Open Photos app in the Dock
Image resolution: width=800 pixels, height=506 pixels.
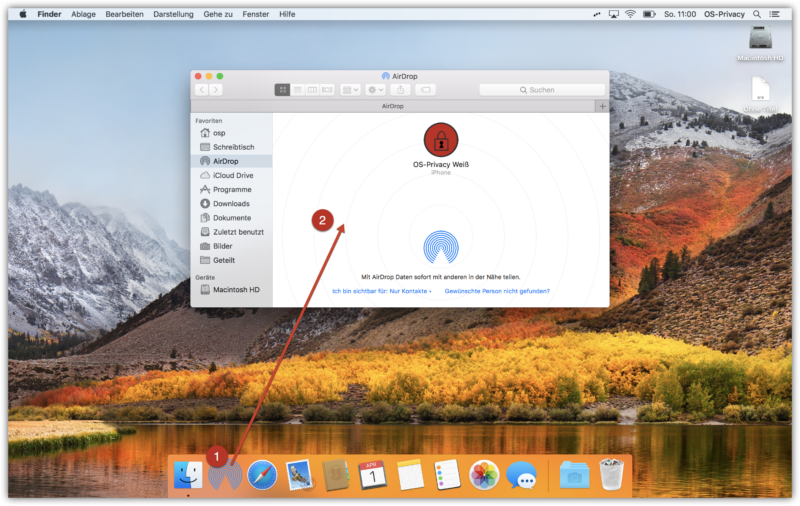click(484, 475)
